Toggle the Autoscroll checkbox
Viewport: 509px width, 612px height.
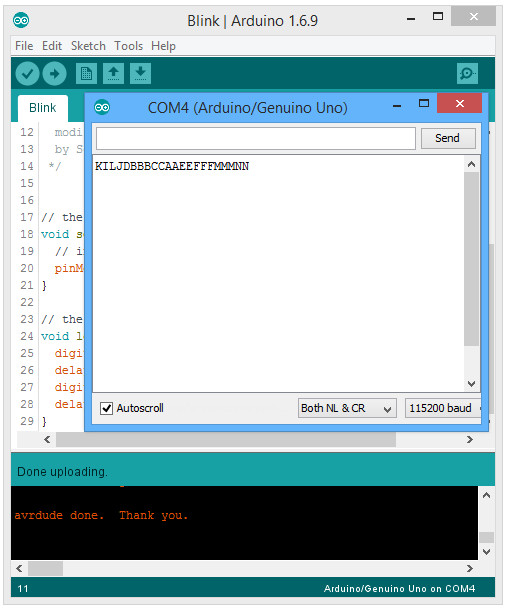[106, 408]
